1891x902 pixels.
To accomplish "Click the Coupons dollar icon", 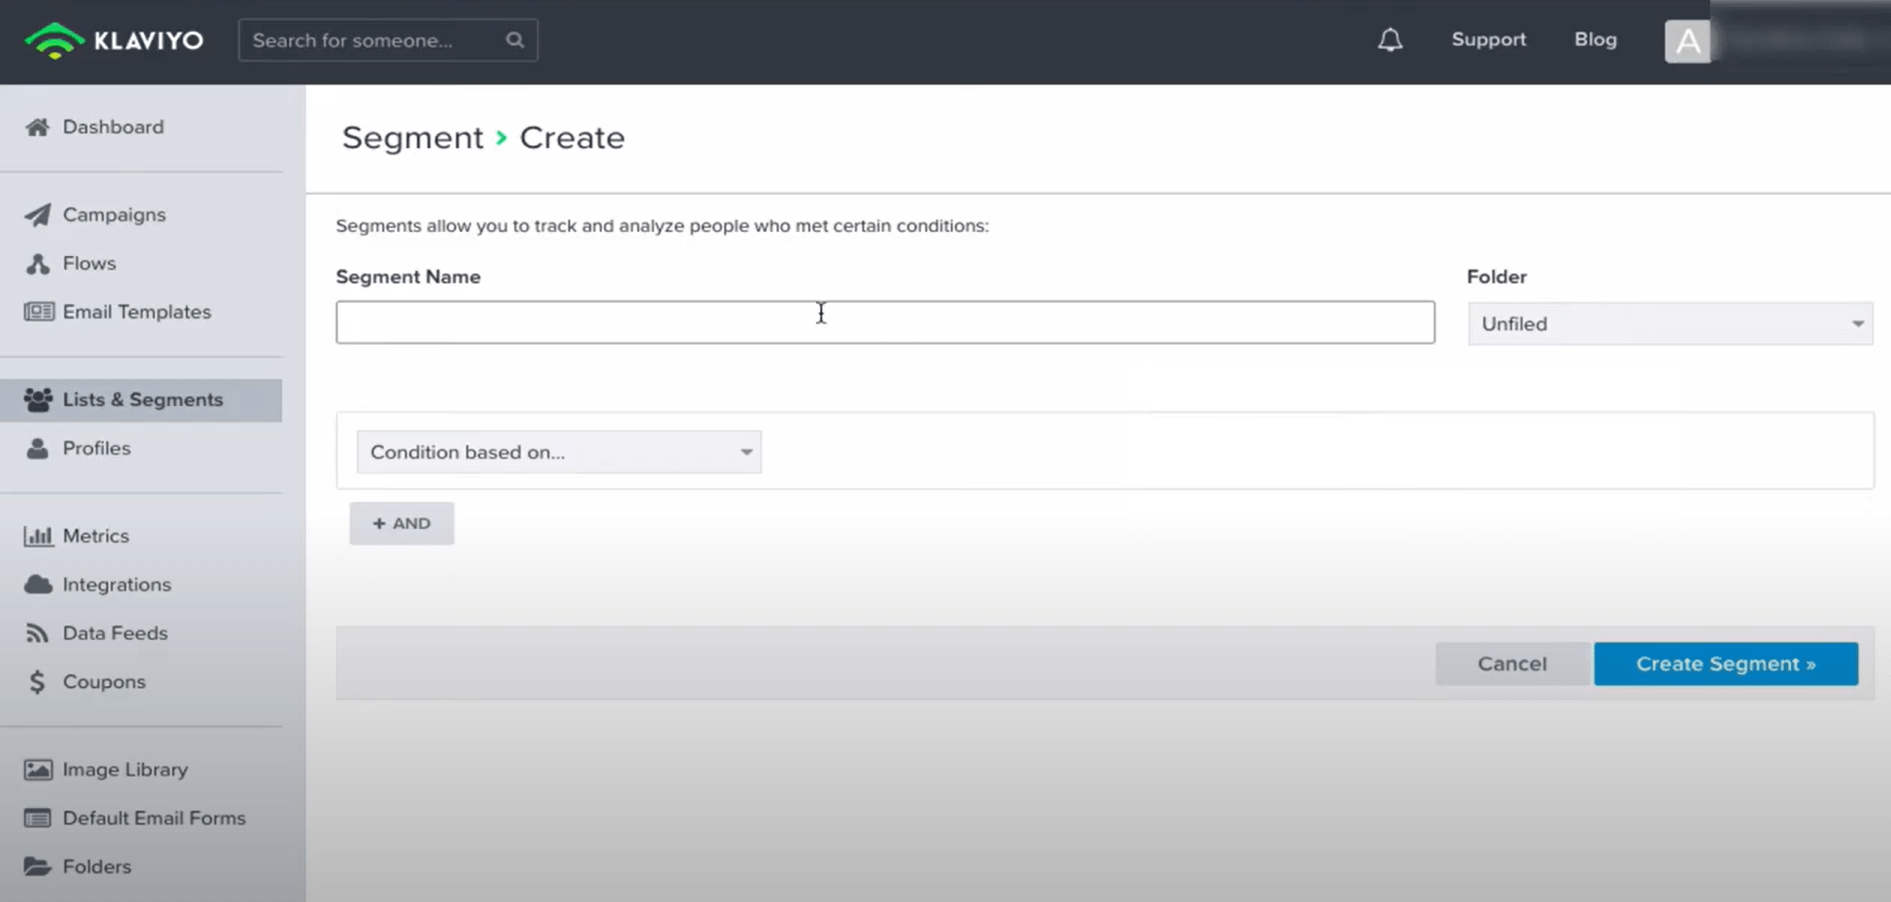I will (37, 682).
